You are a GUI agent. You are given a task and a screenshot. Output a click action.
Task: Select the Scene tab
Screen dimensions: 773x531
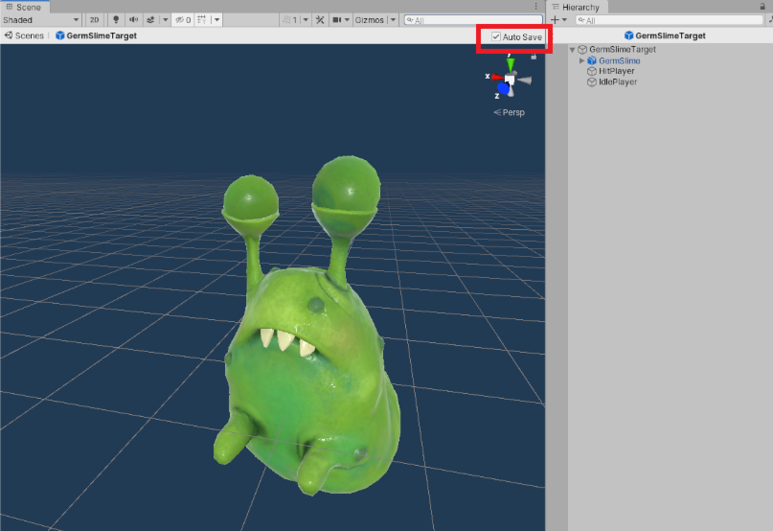[23, 7]
